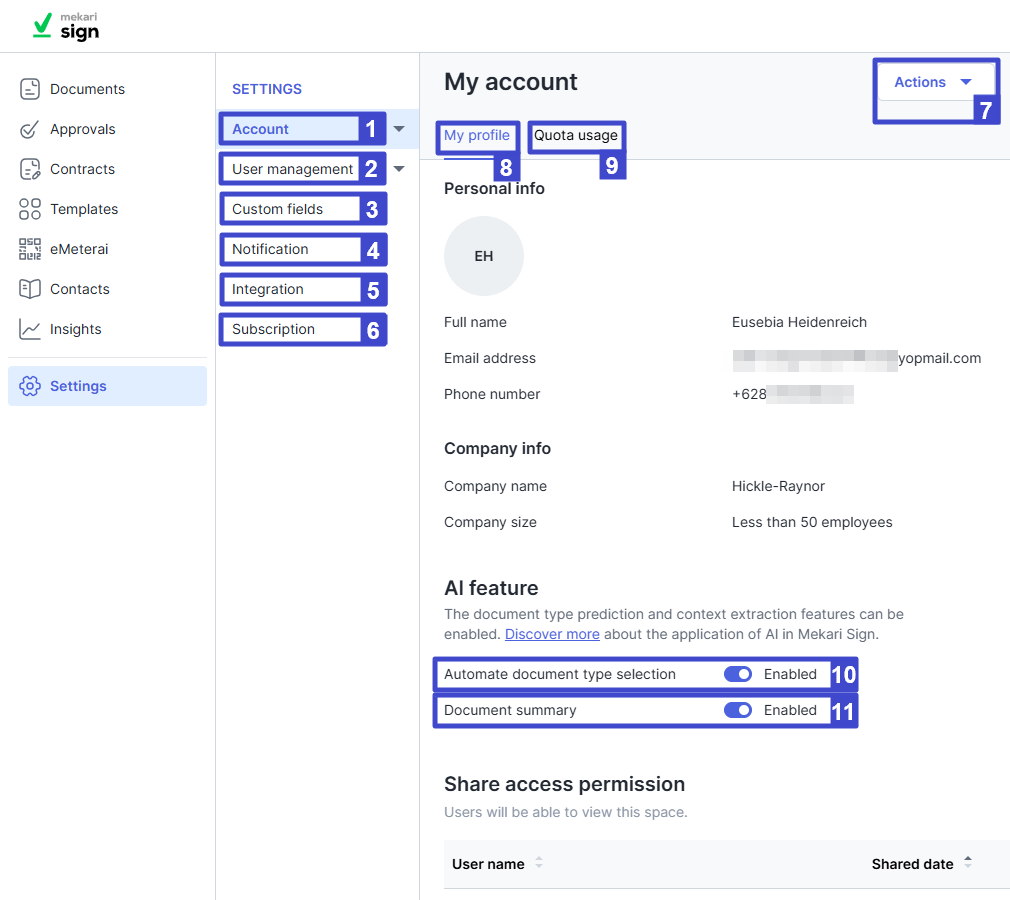This screenshot has width=1010, height=900.
Task: Click the Contracts document icon
Action: coord(30,169)
